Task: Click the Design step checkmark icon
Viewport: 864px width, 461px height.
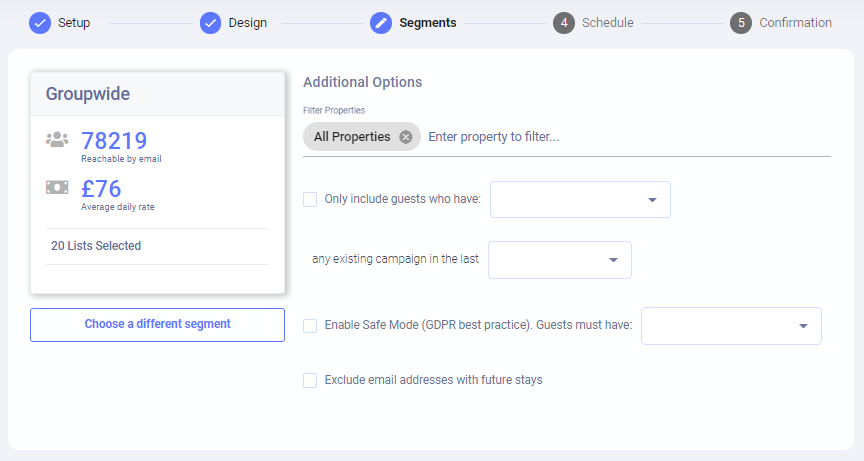Action: pyautogui.click(x=211, y=23)
